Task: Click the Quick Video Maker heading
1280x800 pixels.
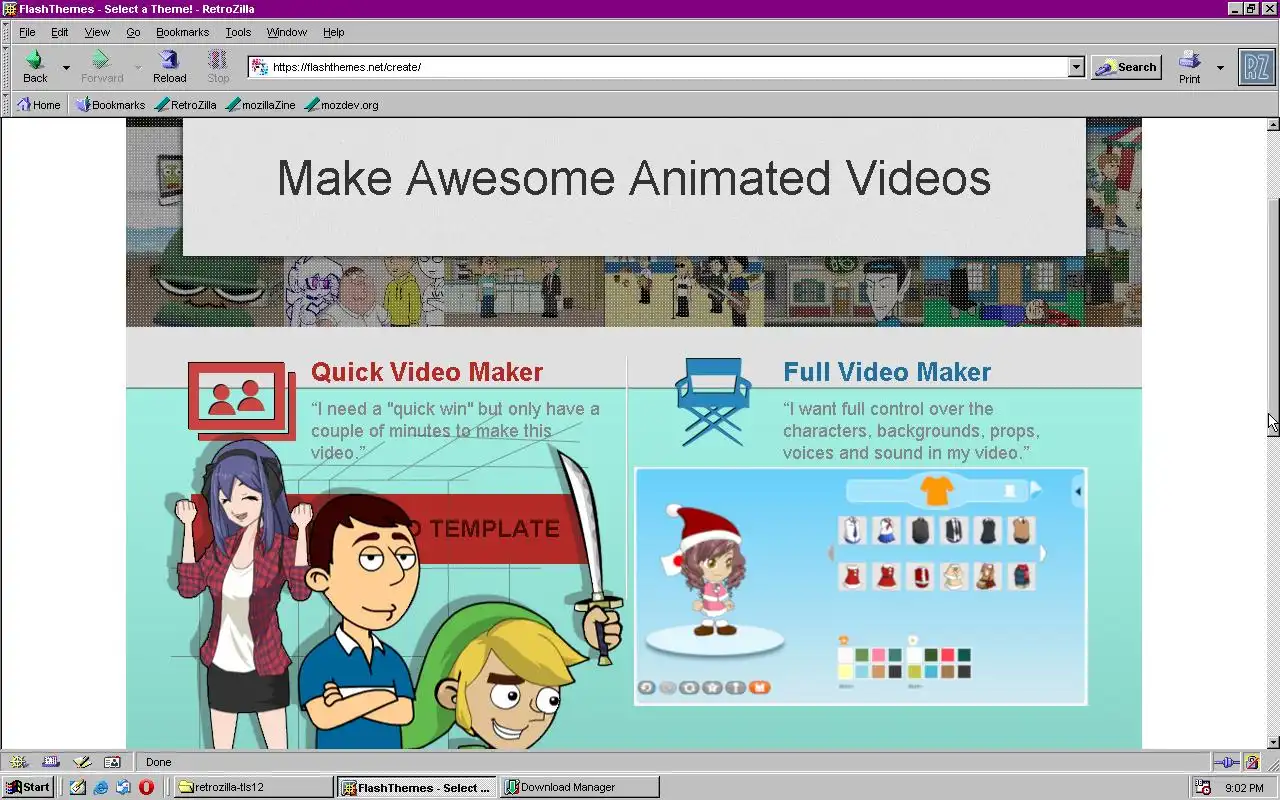Action: pos(427,372)
